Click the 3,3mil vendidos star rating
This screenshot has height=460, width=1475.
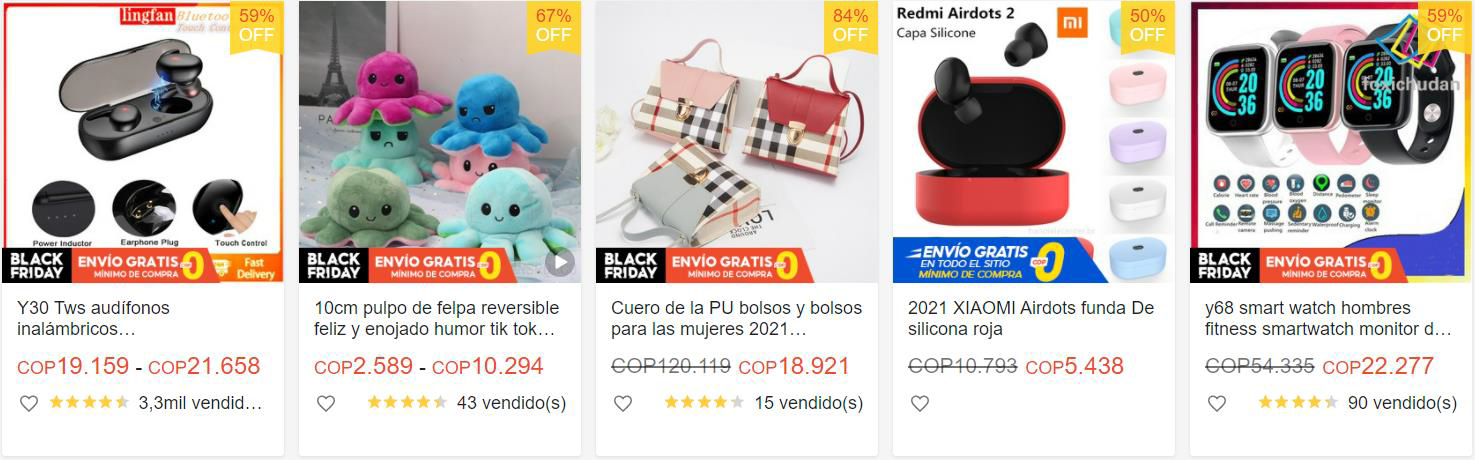89,403
